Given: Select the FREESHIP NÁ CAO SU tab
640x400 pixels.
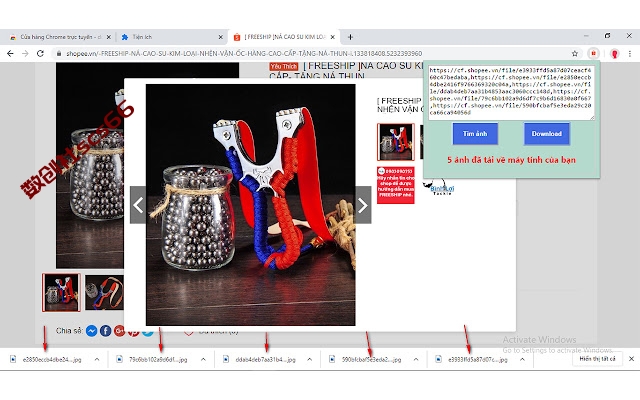Looking at the screenshot, I should pyautogui.click(x=284, y=37).
